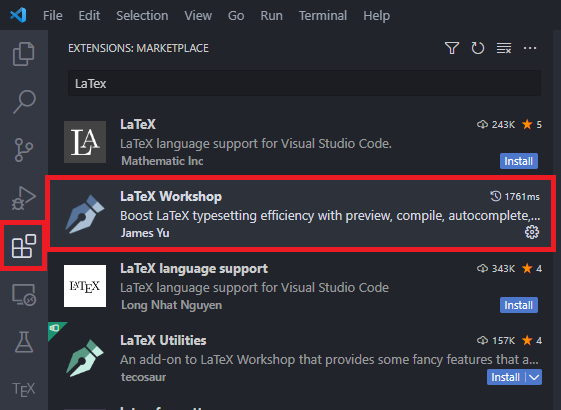Click the LaTeX Workshop pen nib icon

(85, 214)
